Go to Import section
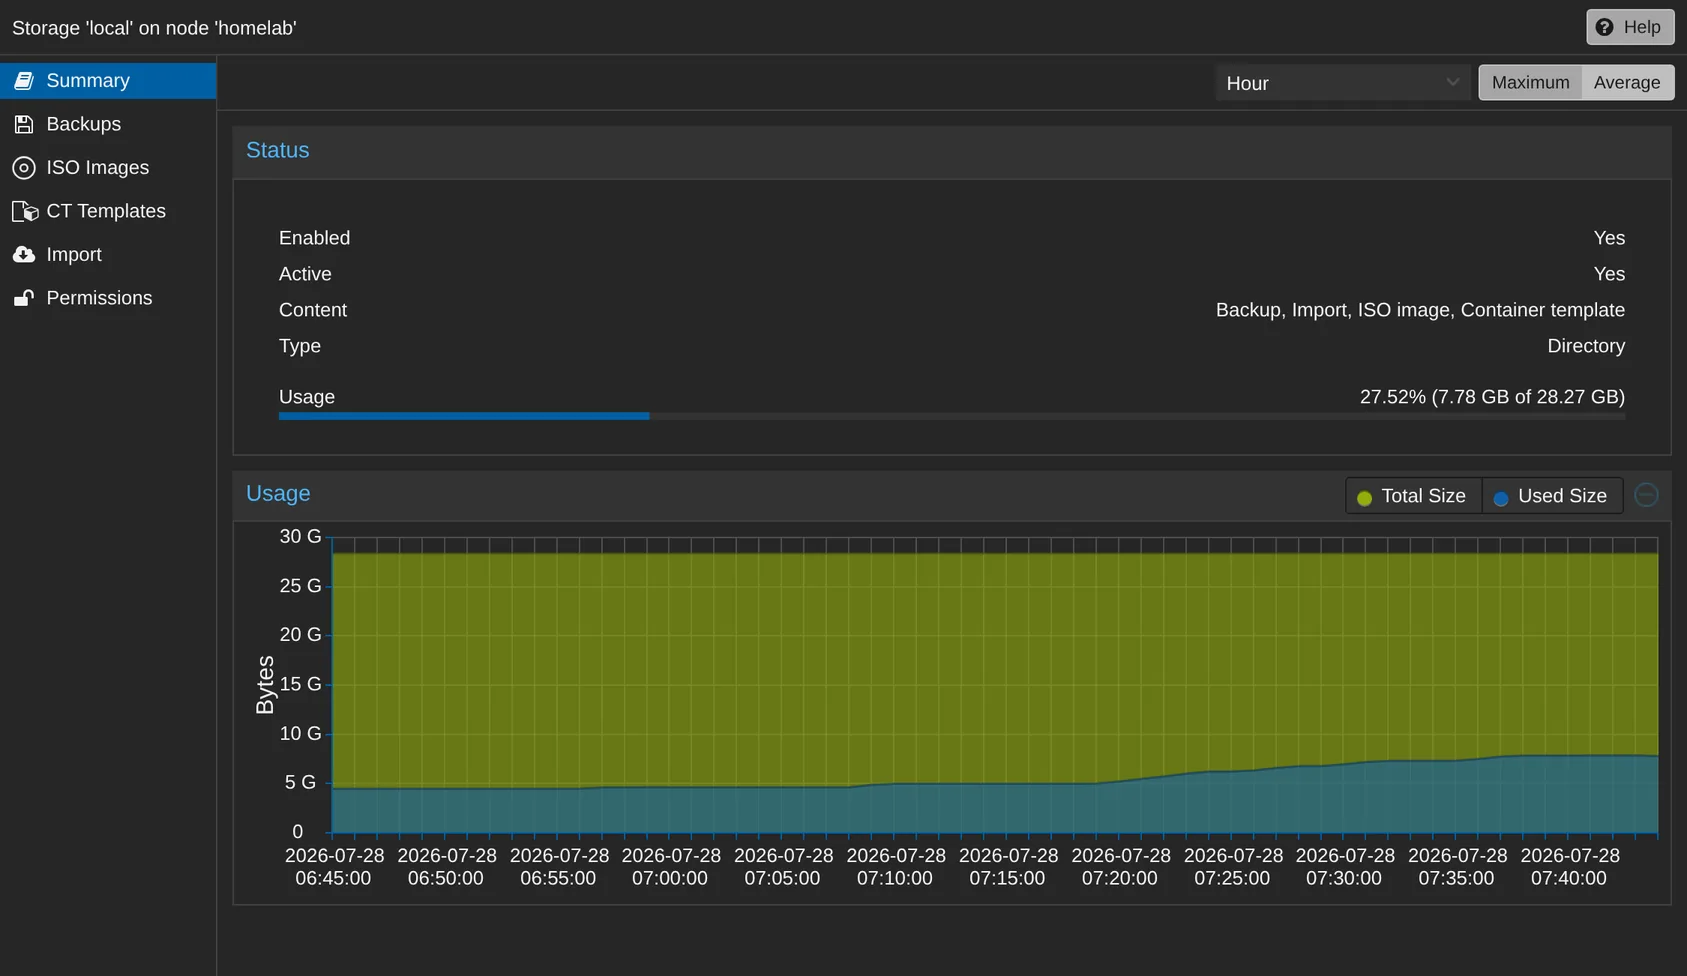Viewport: 1687px width, 976px height. click(108, 255)
